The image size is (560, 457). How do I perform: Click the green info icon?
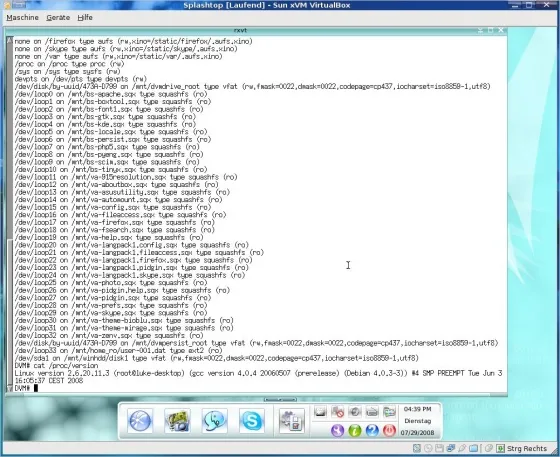(x=355, y=431)
